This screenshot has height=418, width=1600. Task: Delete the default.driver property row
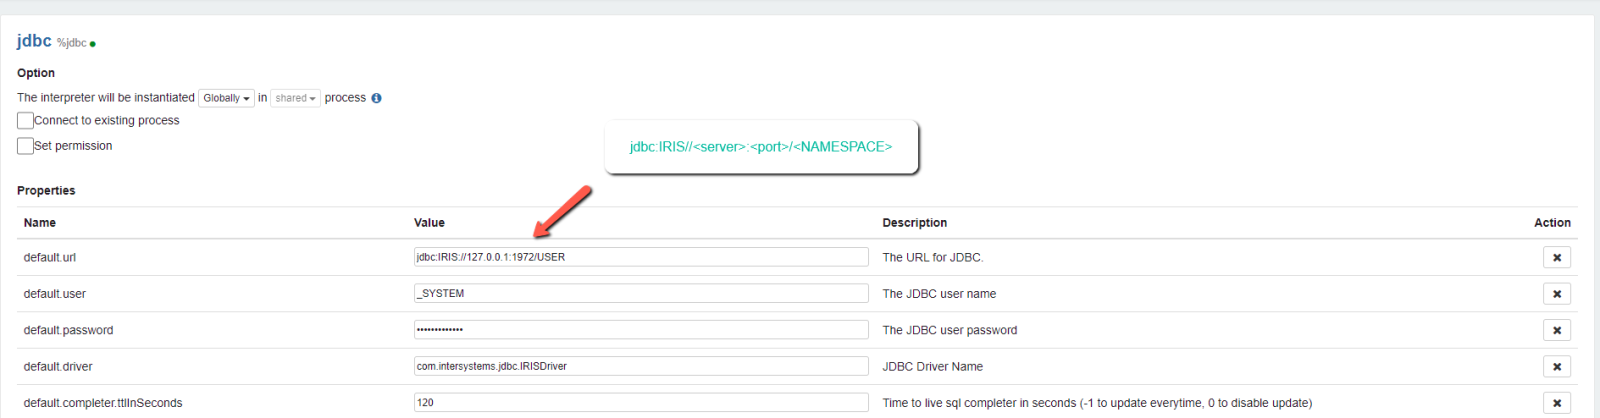[x=1556, y=367]
